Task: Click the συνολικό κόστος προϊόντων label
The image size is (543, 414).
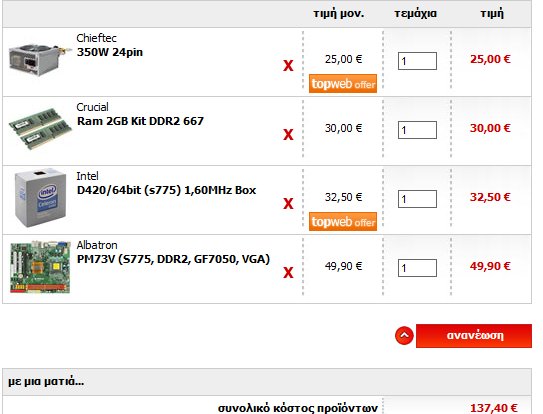Action: coord(298,408)
